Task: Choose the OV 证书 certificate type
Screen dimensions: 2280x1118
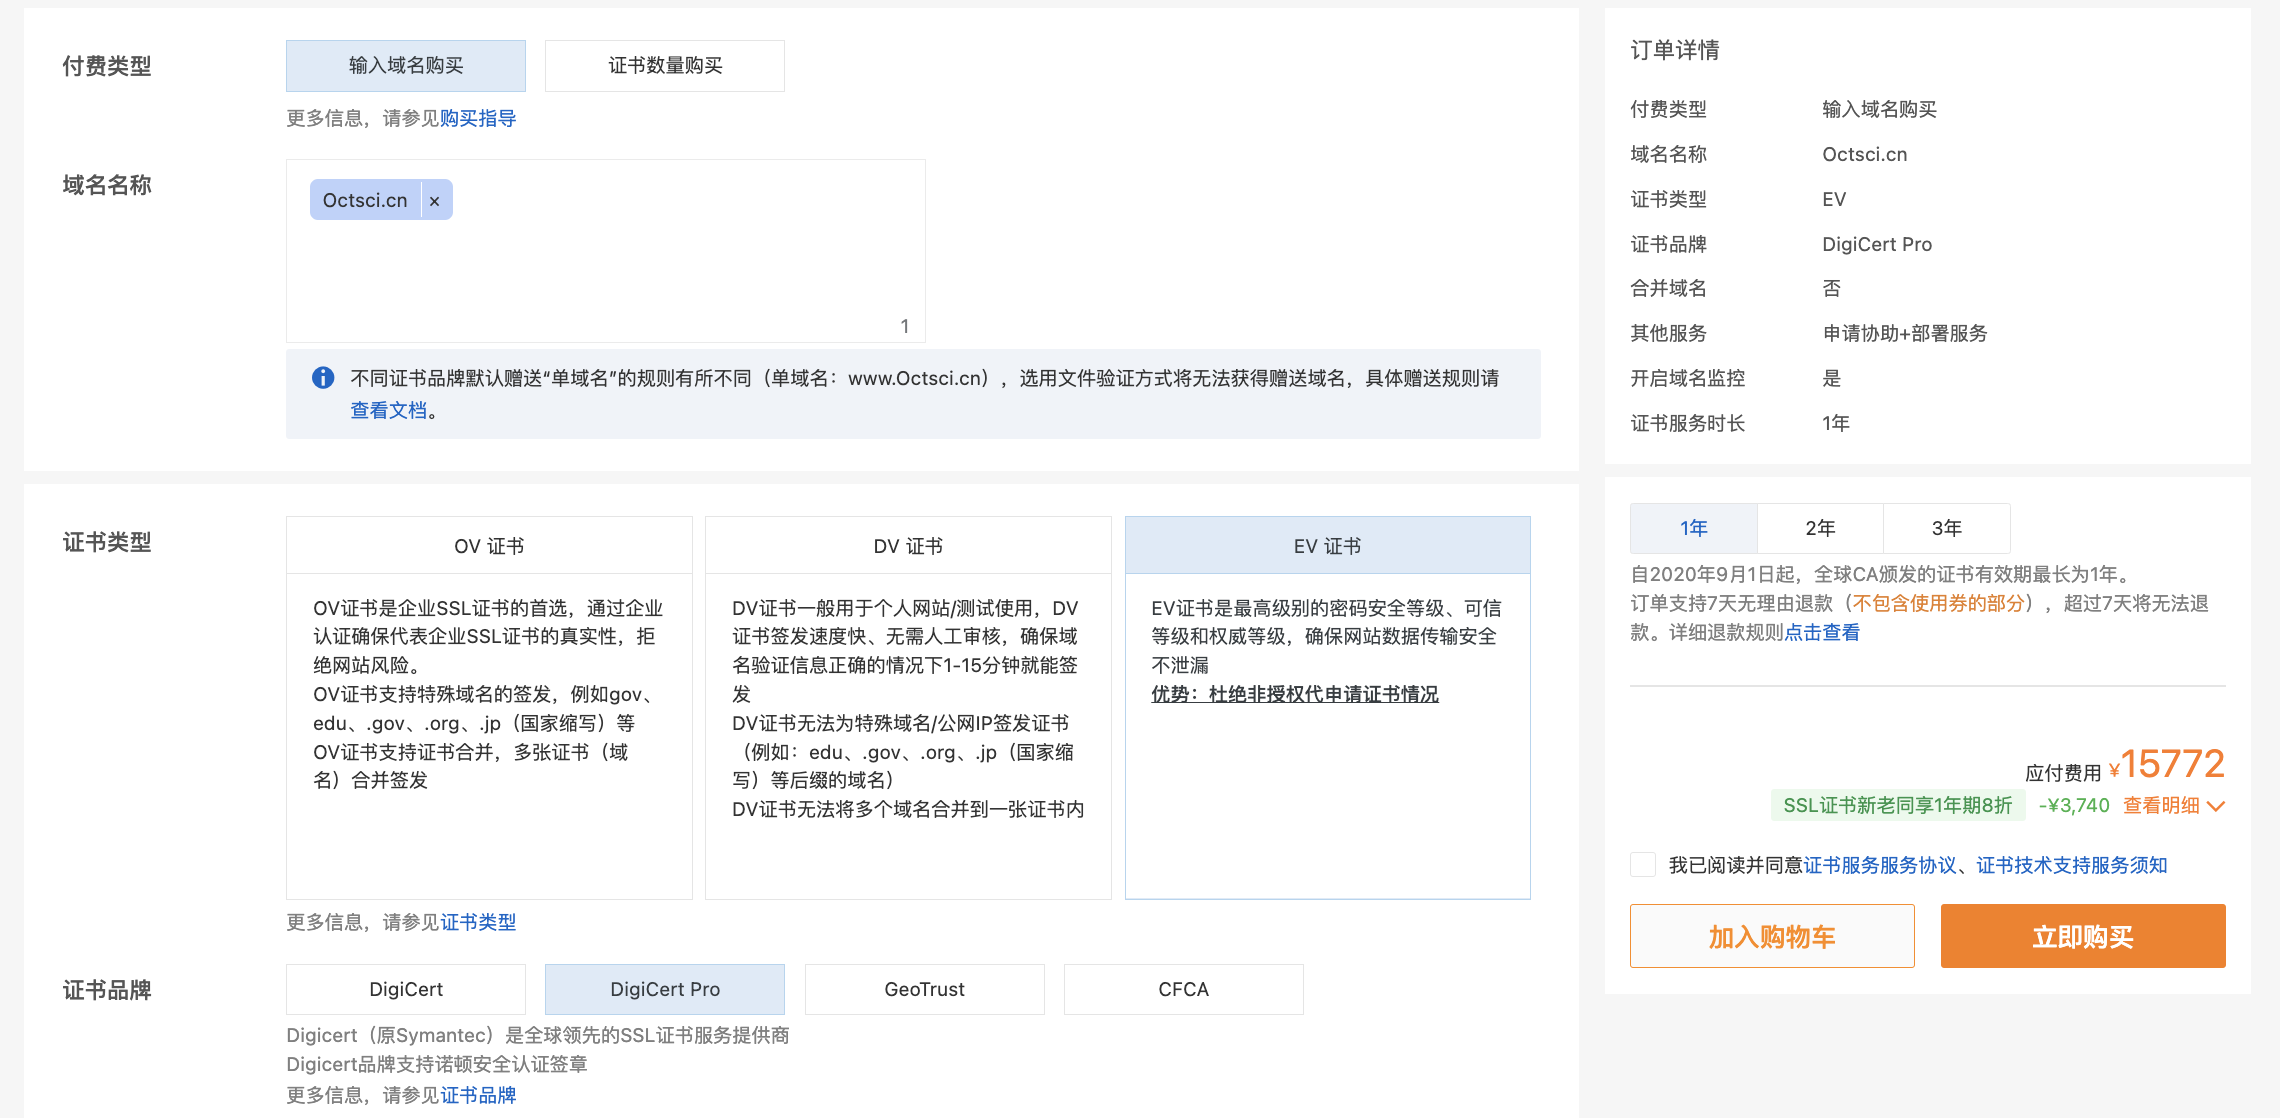Action: (488, 546)
